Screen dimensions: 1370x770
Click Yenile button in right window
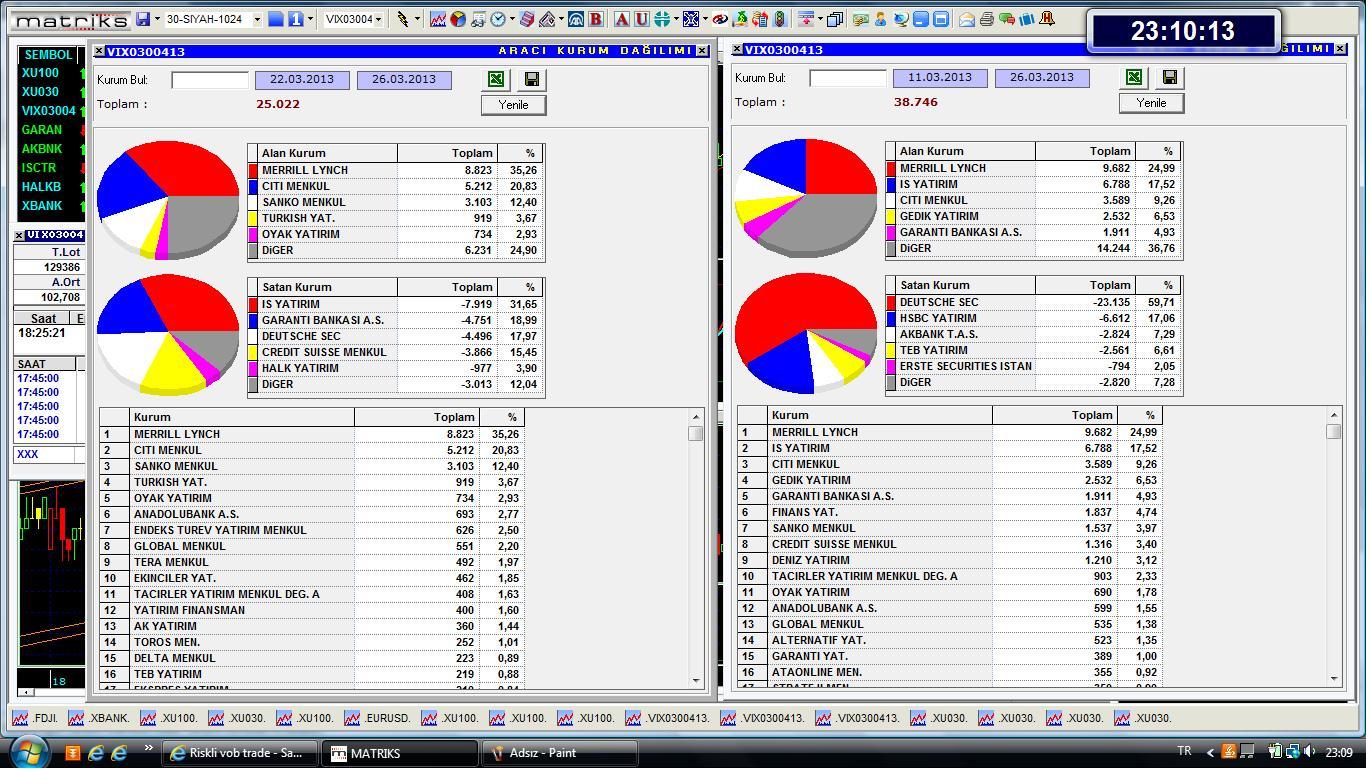coord(1151,103)
